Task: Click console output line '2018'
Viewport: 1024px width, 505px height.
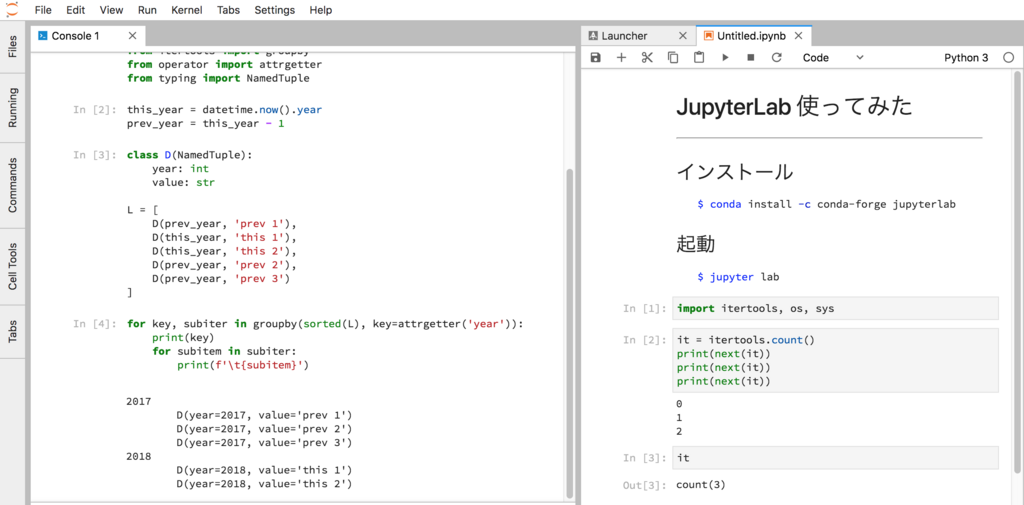Action: (x=138, y=456)
